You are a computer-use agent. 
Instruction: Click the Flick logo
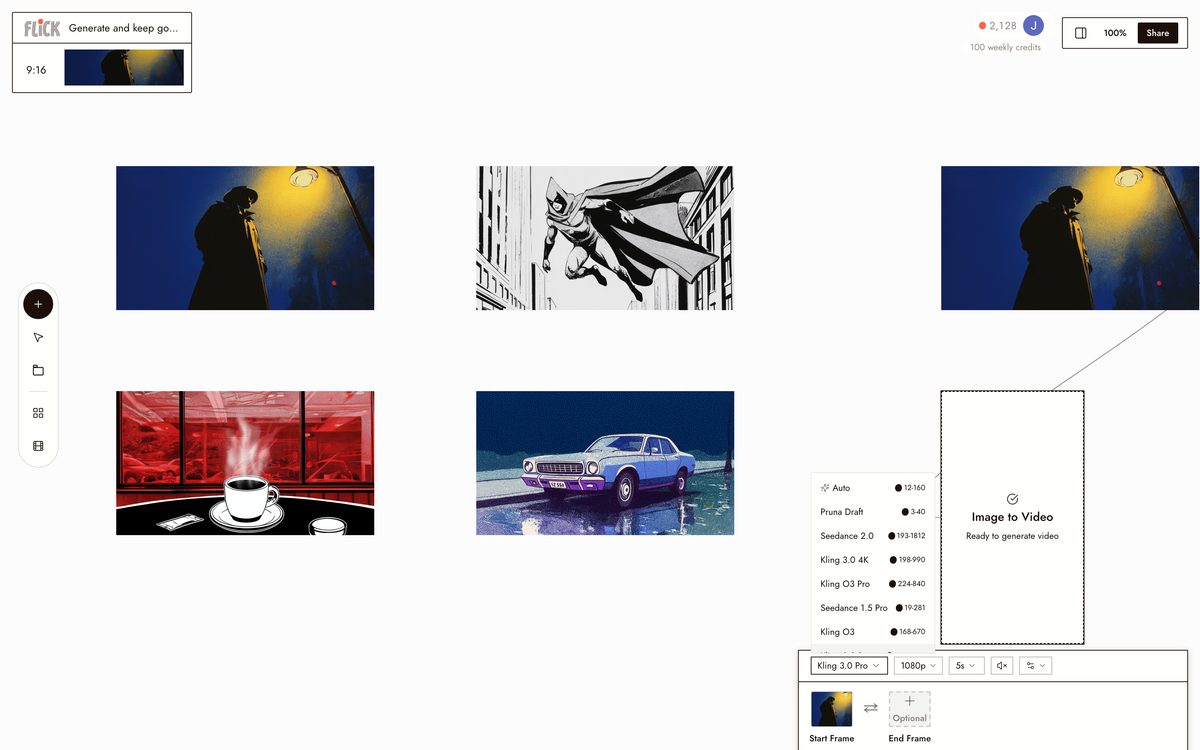[x=42, y=28]
